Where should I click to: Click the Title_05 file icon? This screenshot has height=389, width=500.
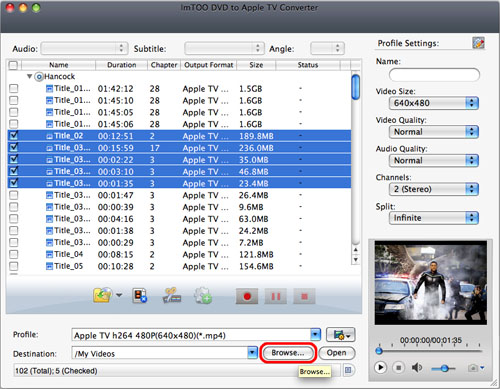49,266
